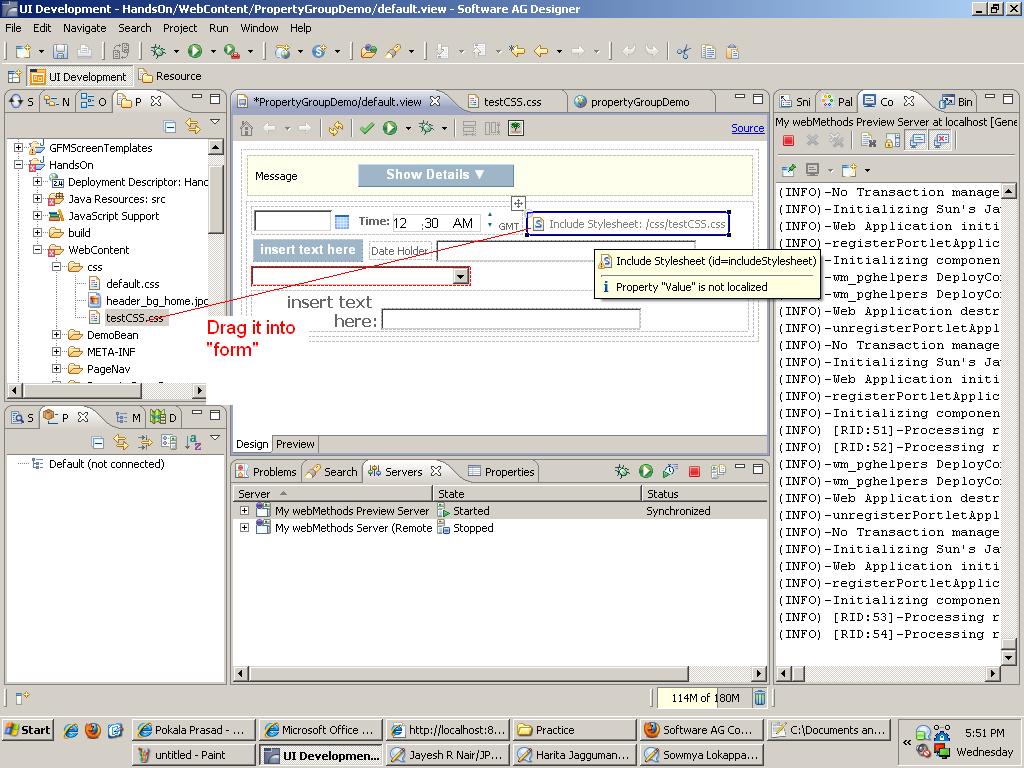Click the green Run icon in main toolbar
The height and width of the screenshot is (768, 1024).
point(195,52)
